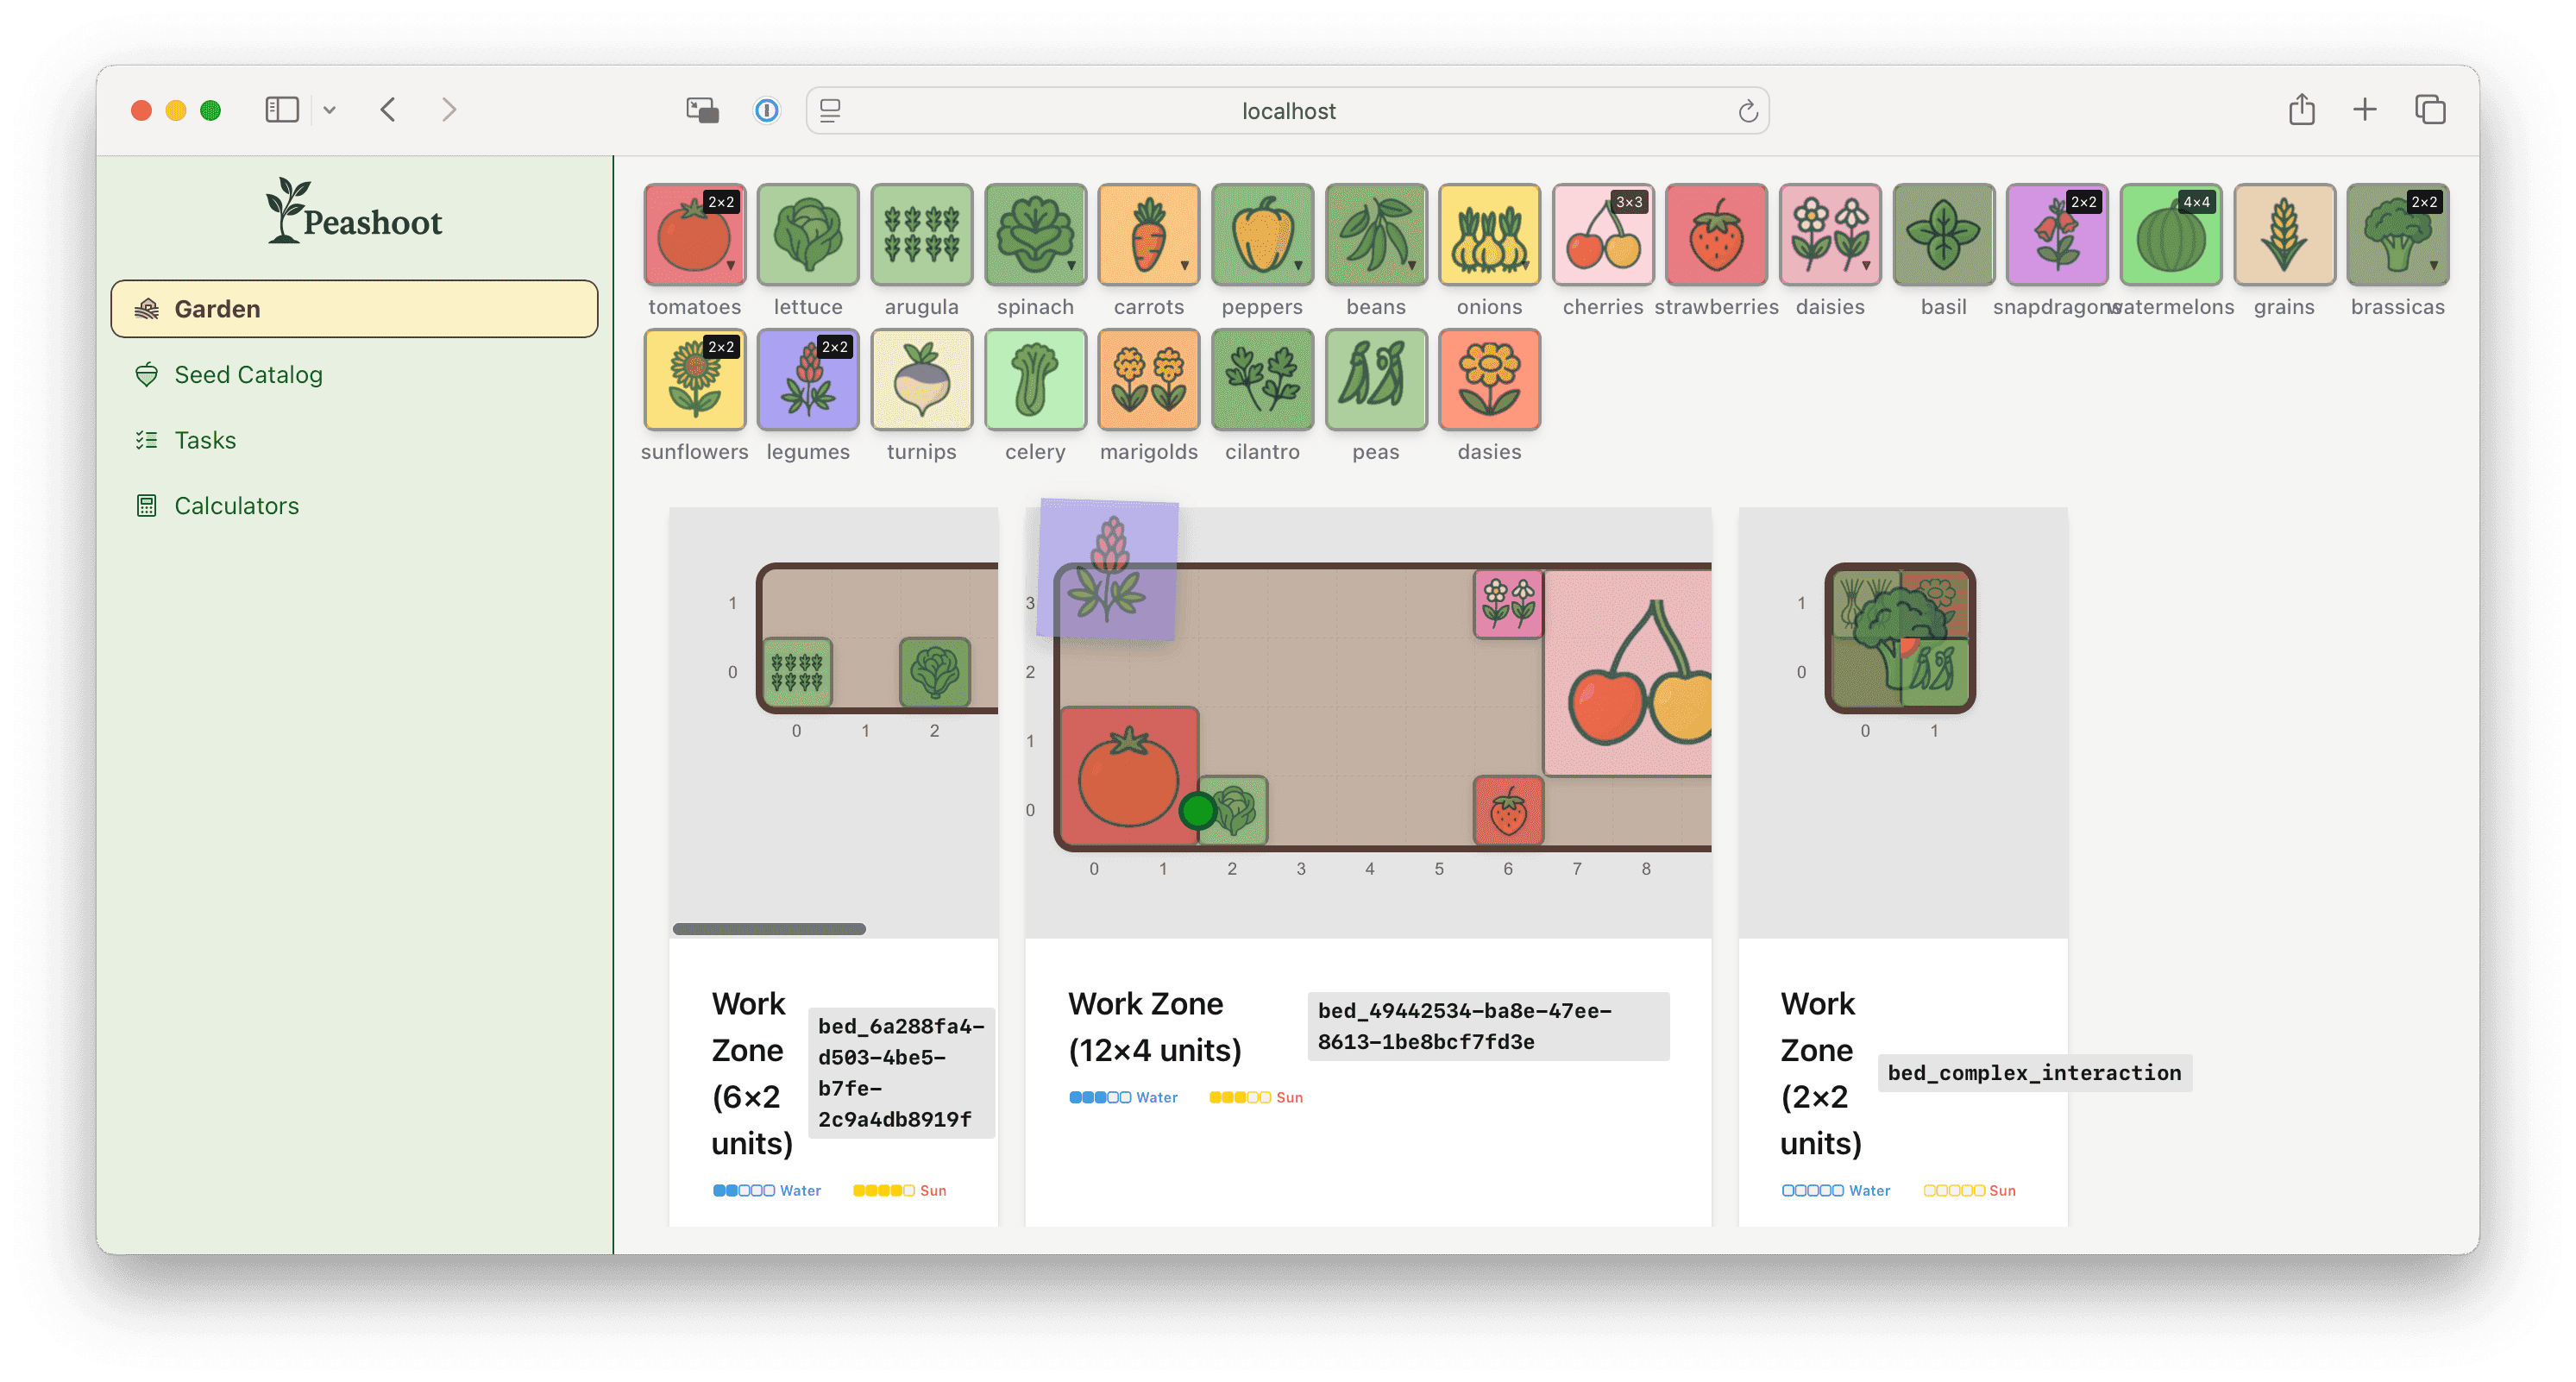
Task: Pick the onions seed tile
Action: pyautogui.click(x=1489, y=234)
